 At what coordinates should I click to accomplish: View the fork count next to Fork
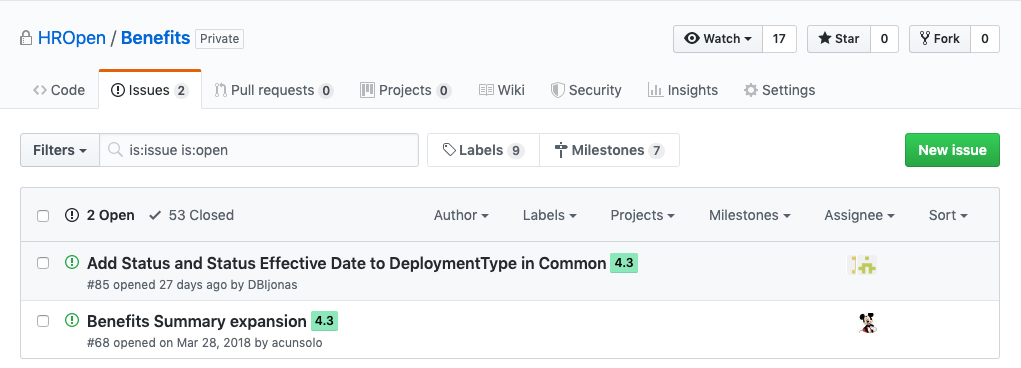985,39
